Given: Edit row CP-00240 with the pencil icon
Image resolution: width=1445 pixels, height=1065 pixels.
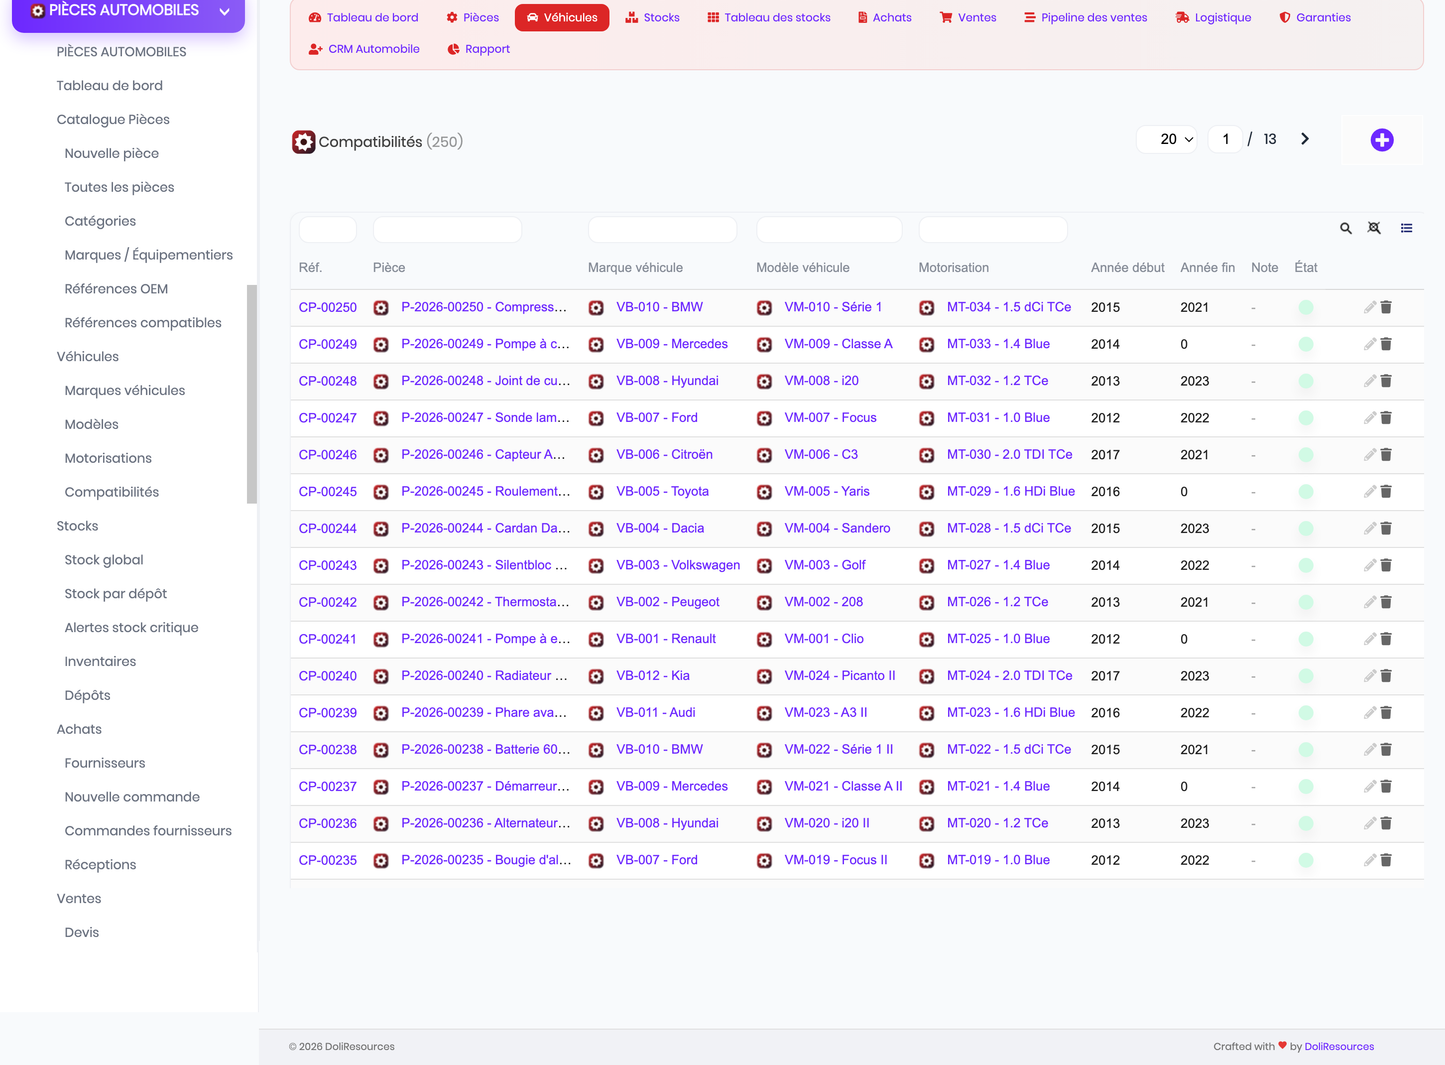Looking at the screenshot, I should tap(1370, 676).
